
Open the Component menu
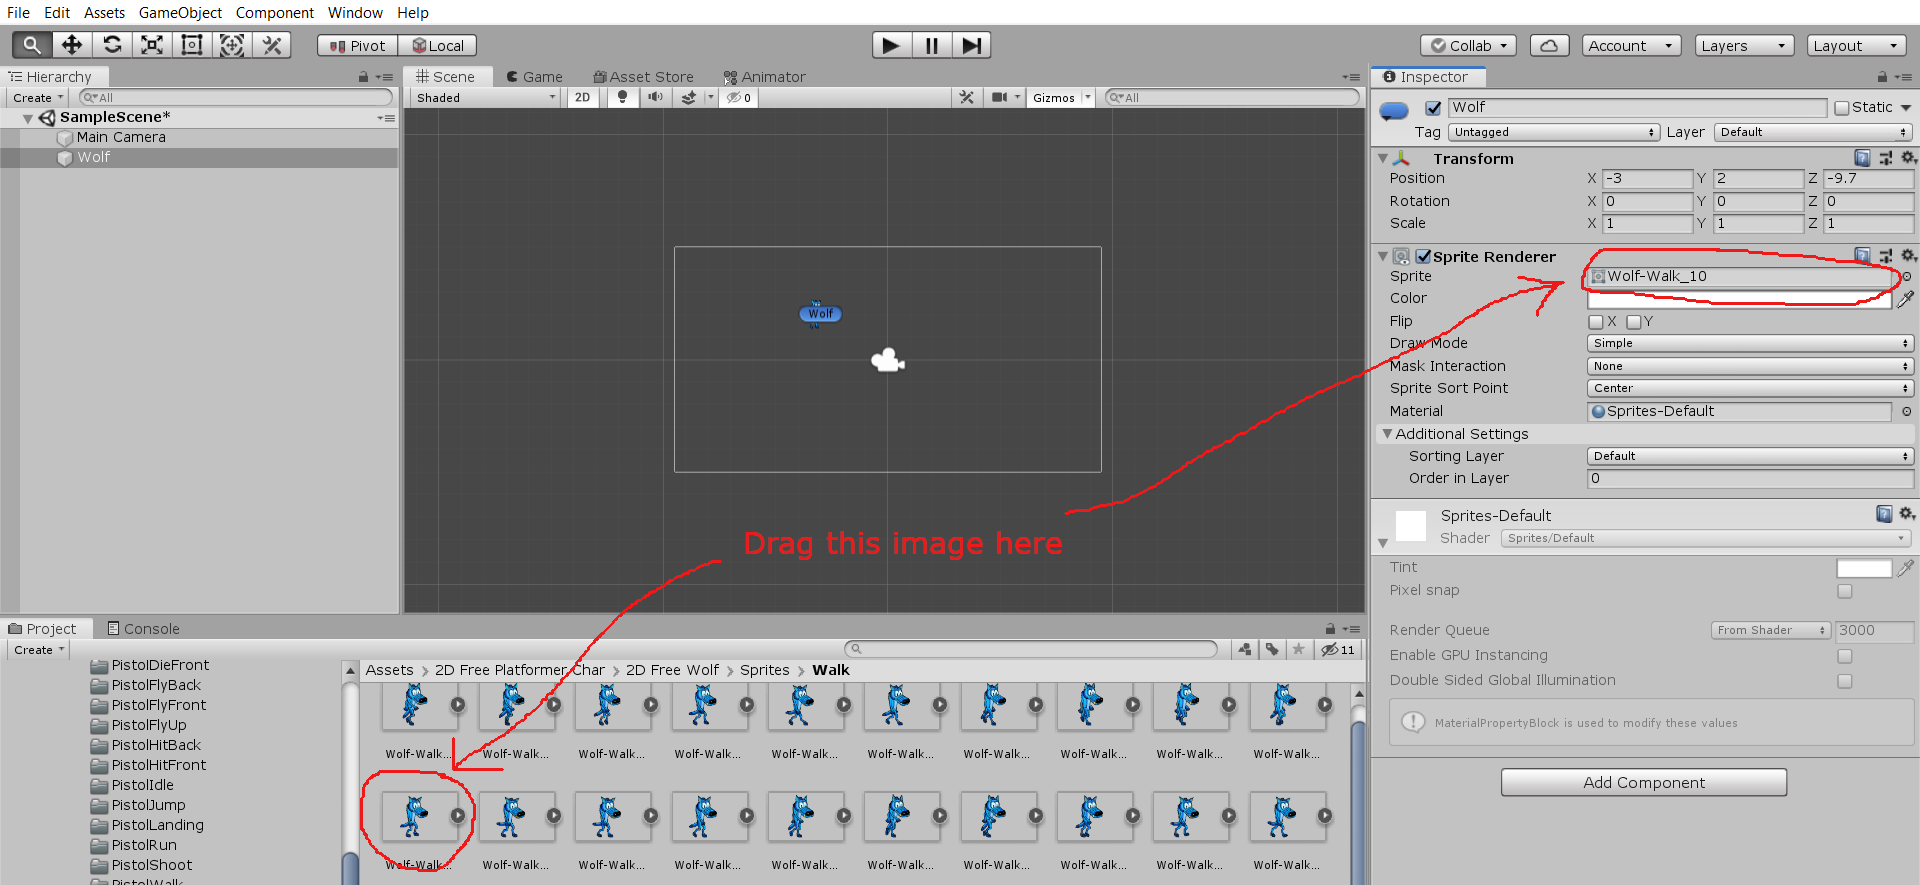tap(275, 13)
